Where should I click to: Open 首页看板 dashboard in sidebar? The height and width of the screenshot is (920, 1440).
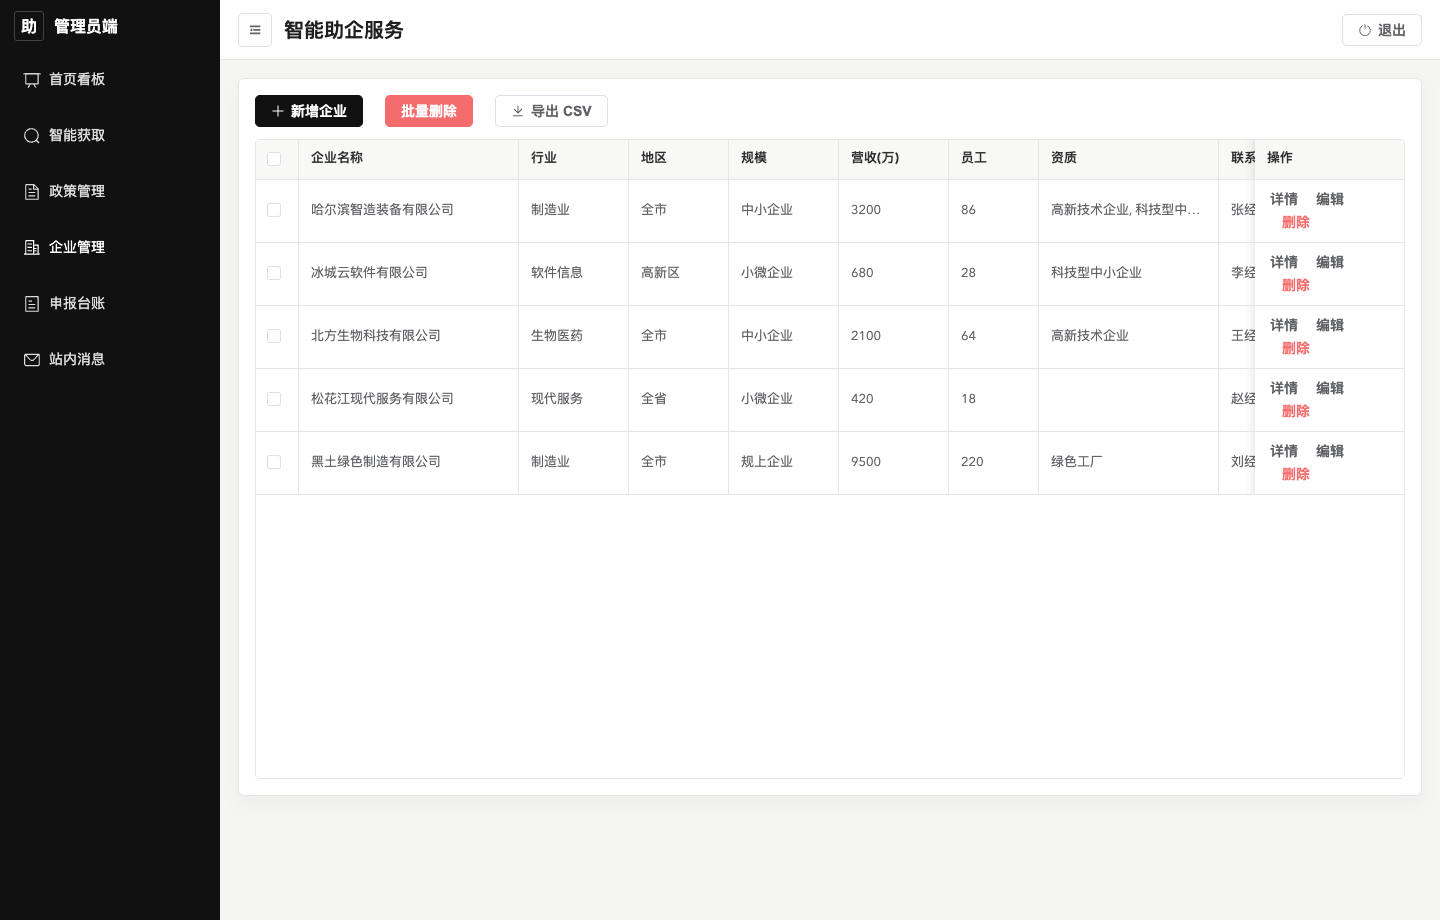click(110, 79)
